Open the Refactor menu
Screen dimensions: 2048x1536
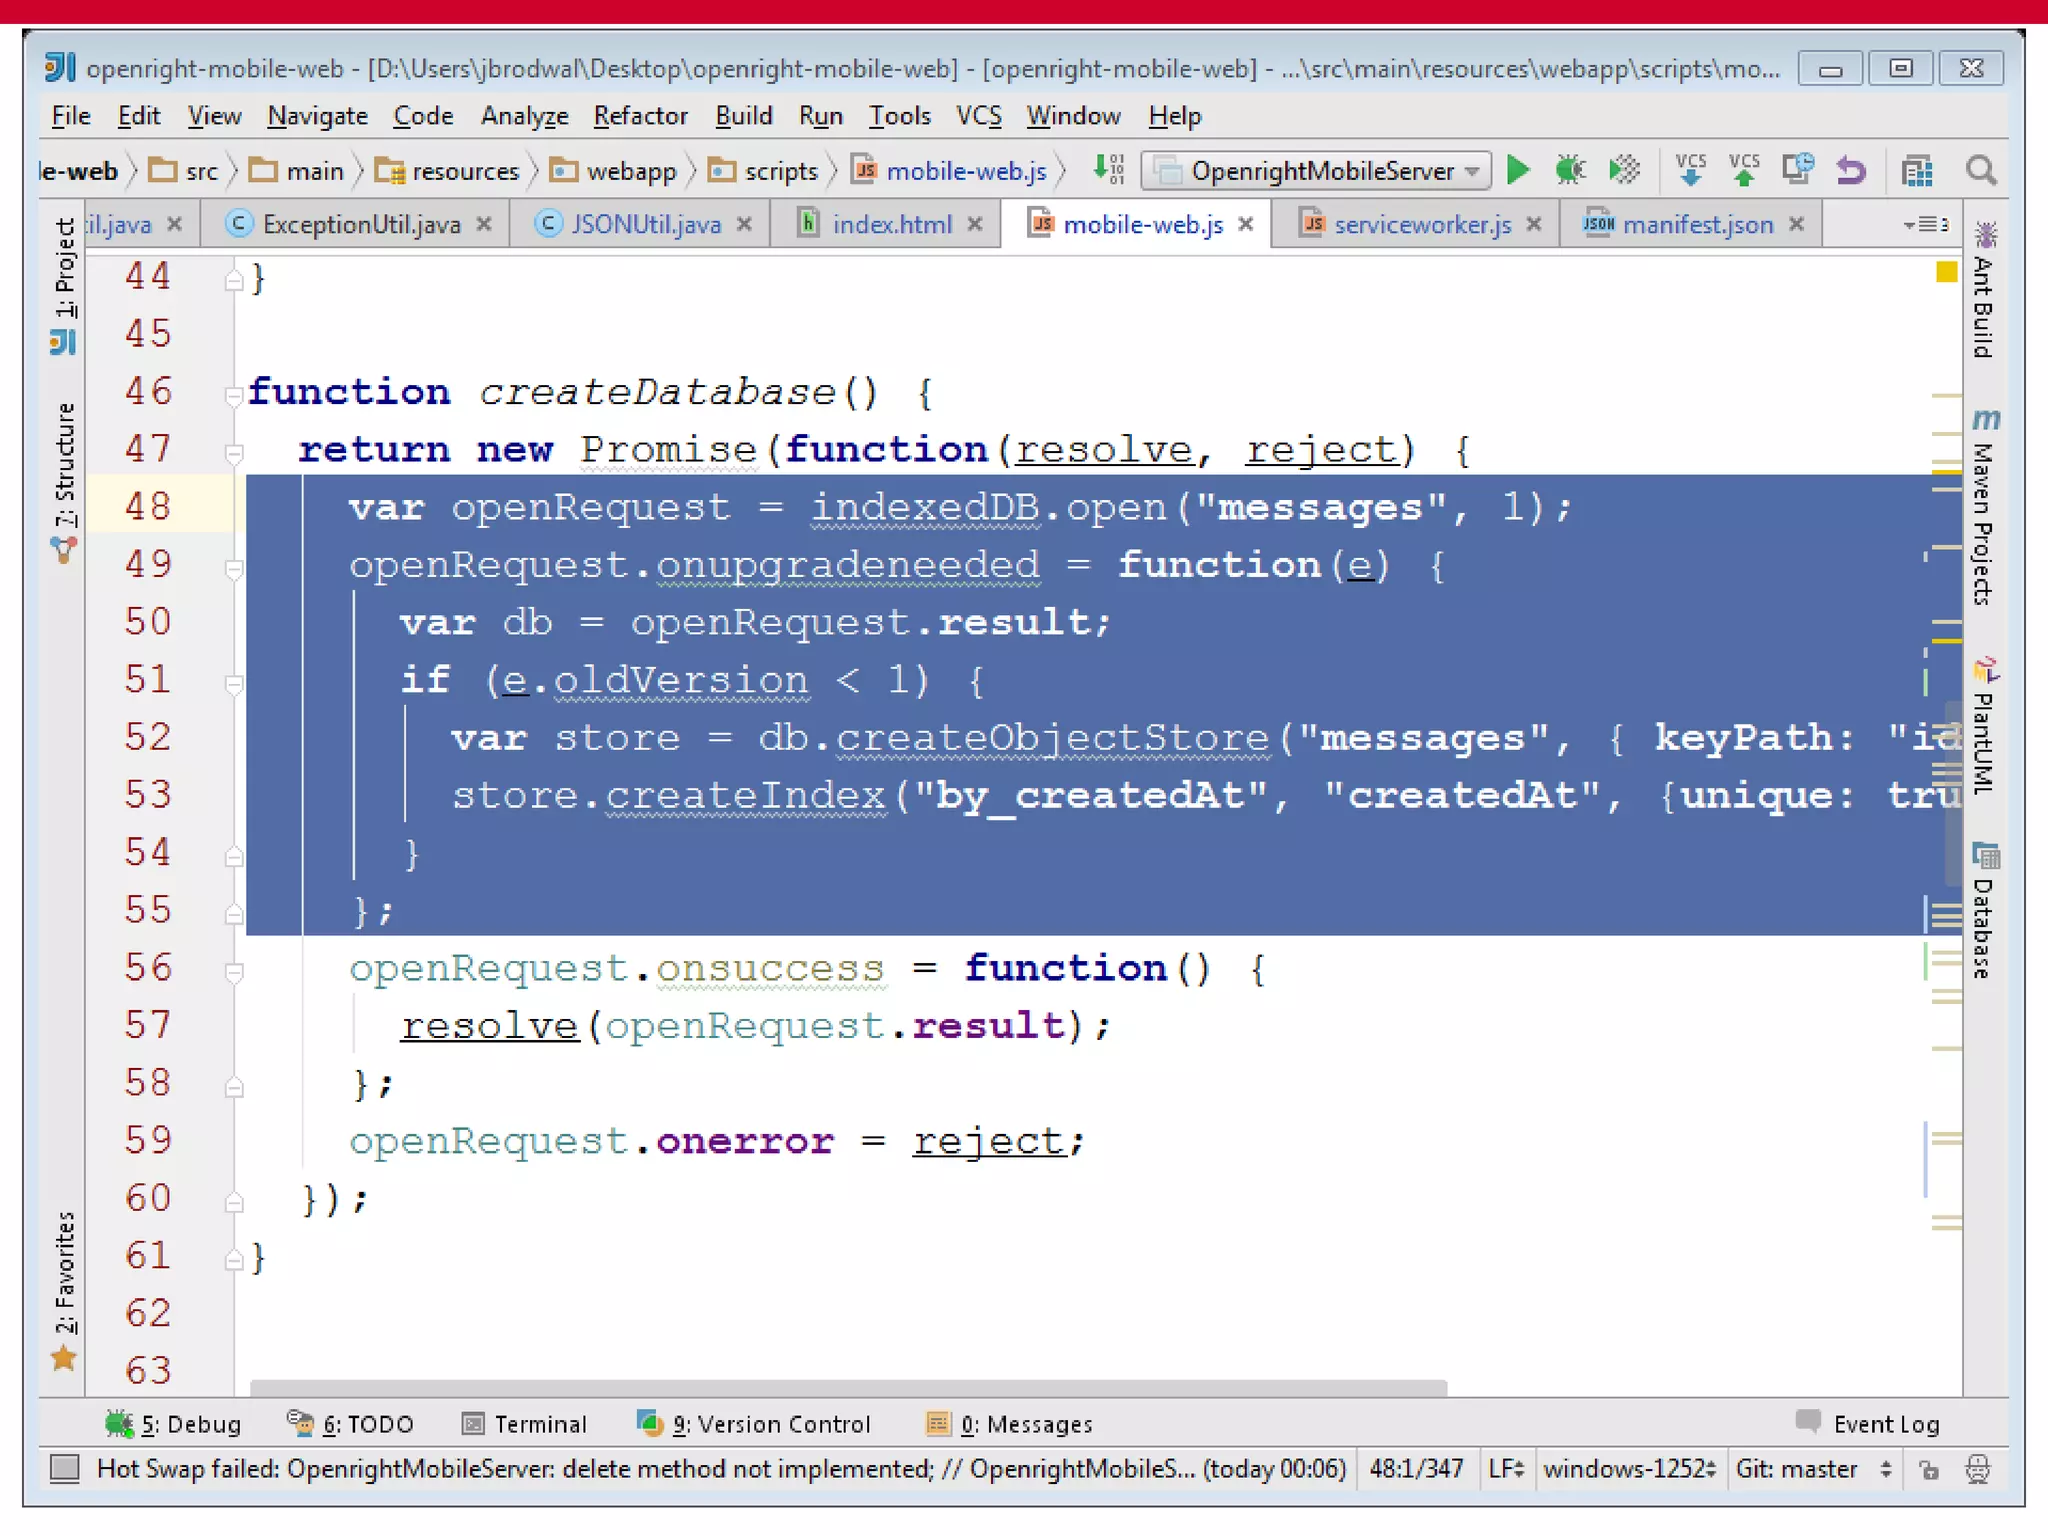coord(640,116)
